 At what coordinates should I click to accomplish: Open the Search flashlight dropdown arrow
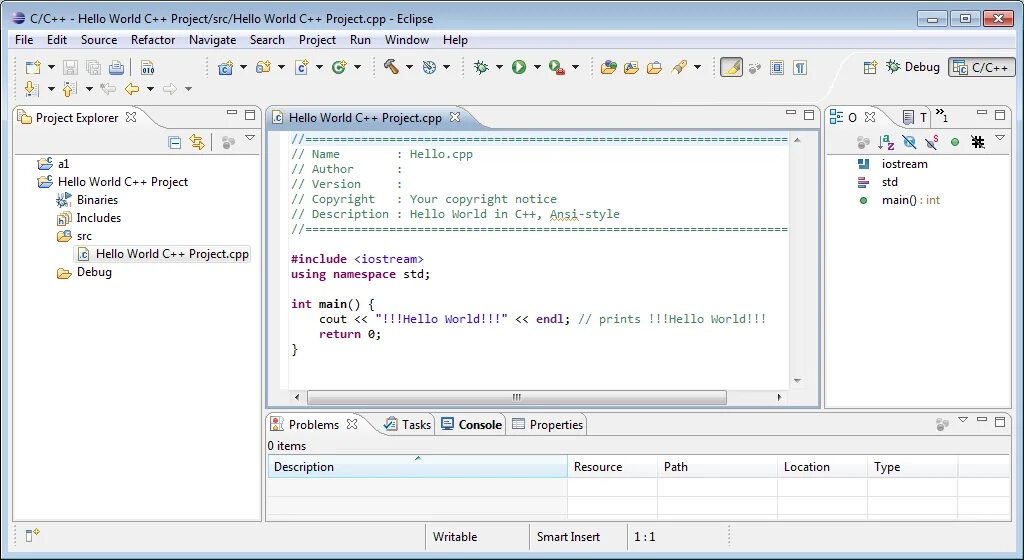(697, 67)
